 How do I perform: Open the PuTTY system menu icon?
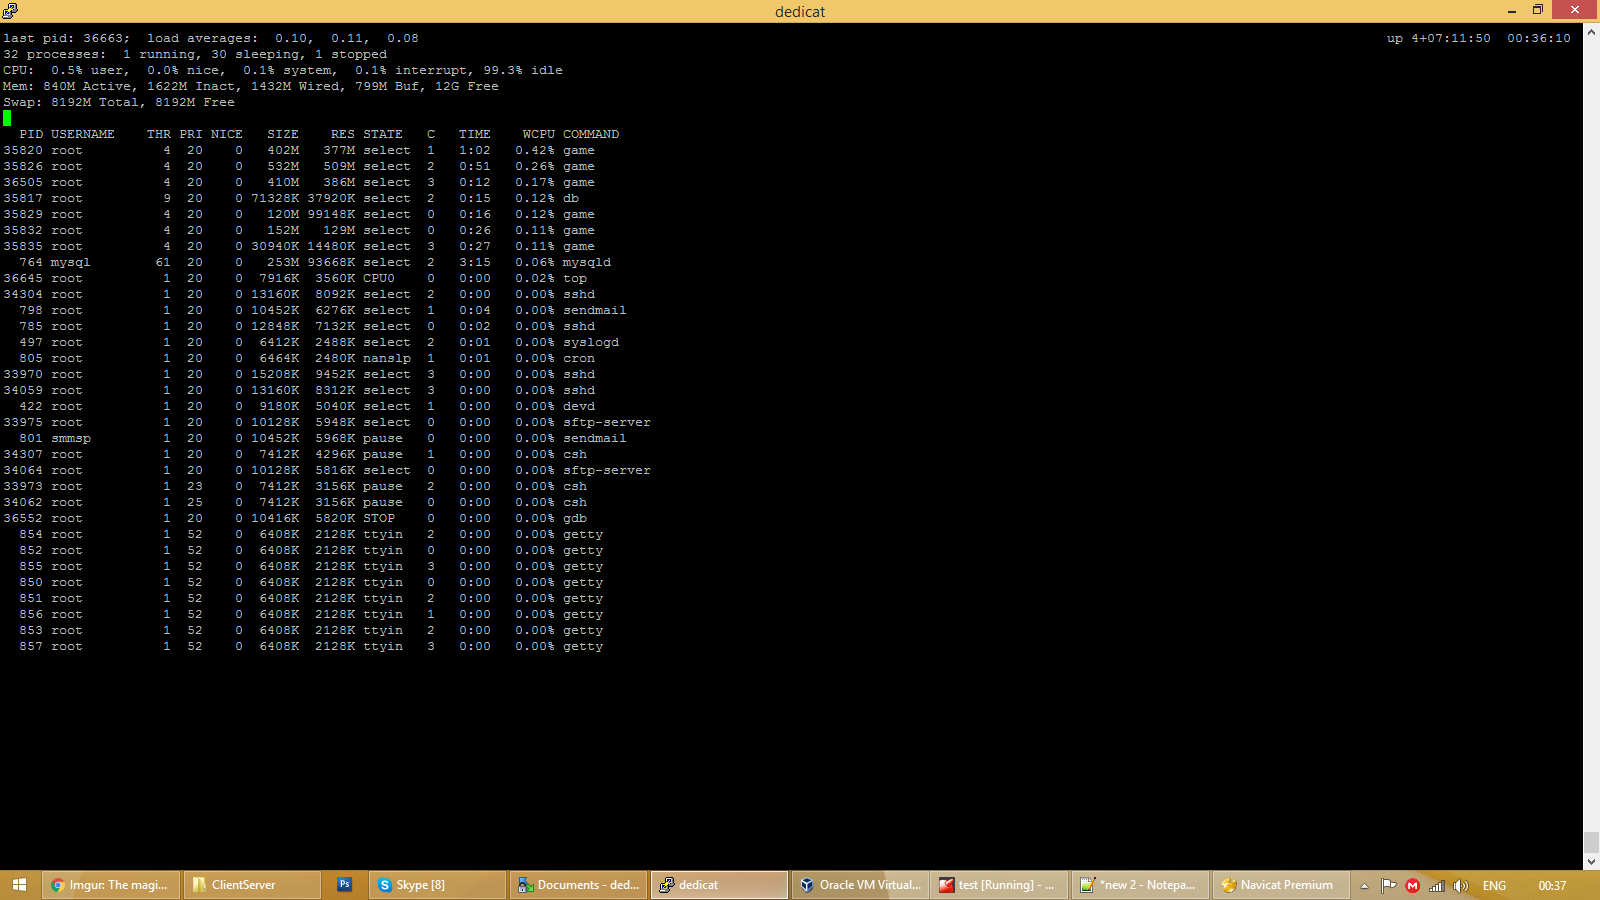(x=10, y=11)
